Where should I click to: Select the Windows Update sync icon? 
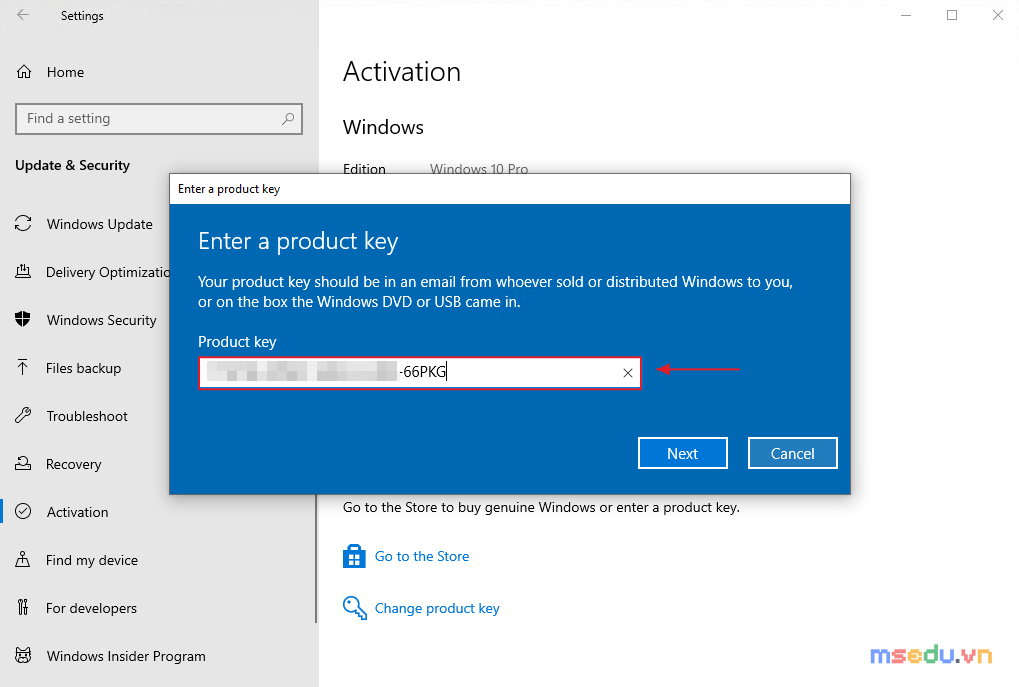(23, 224)
